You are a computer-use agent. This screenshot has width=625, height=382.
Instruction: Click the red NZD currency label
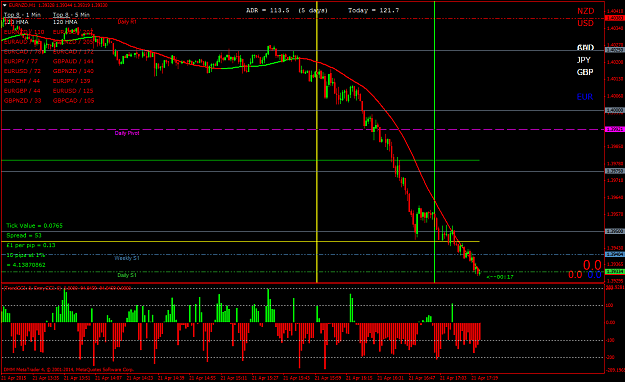coord(586,11)
